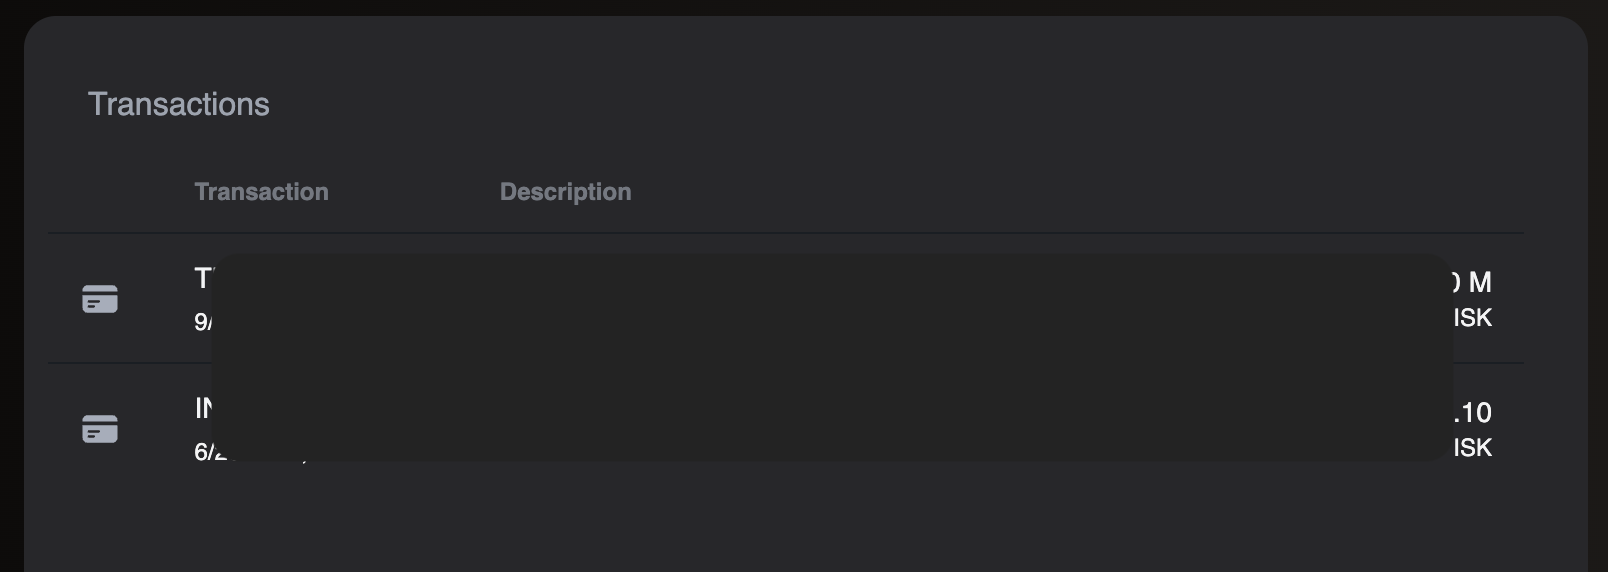Open the transaction name starting with T
This screenshot has width=1608, height=572.
pyautogui.click(x=203, y=278)
